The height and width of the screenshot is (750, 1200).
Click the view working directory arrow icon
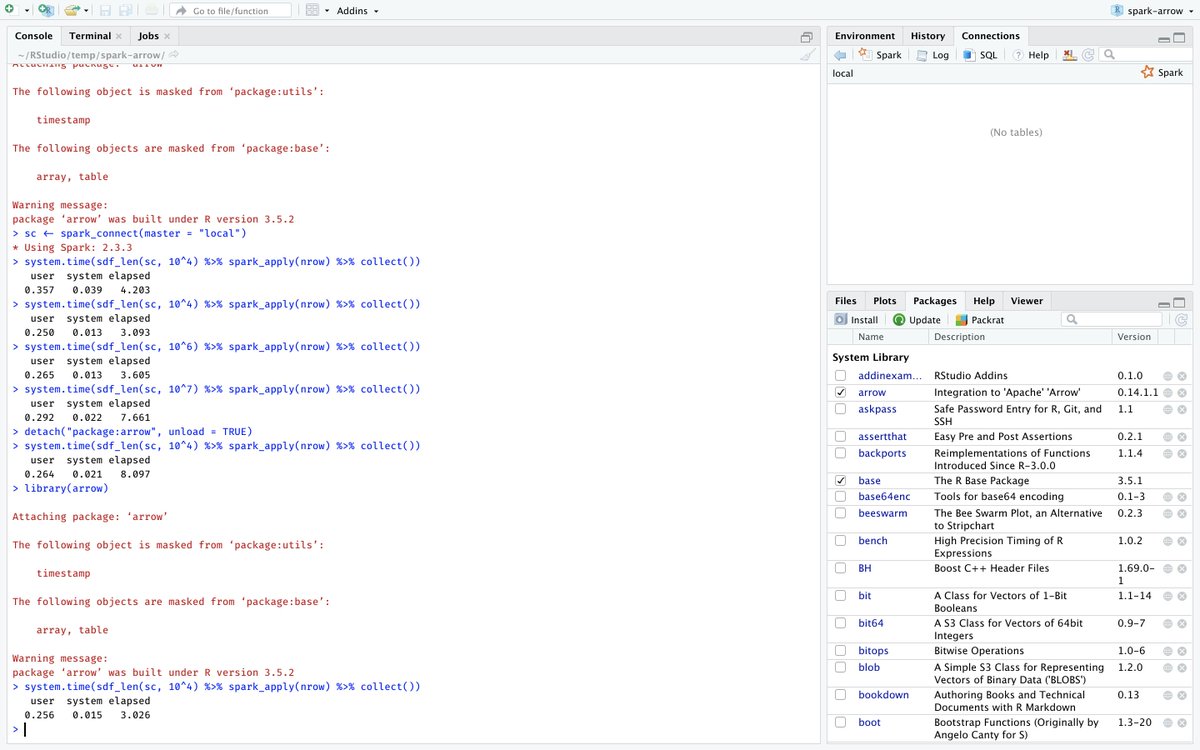(x=174, y=54)
